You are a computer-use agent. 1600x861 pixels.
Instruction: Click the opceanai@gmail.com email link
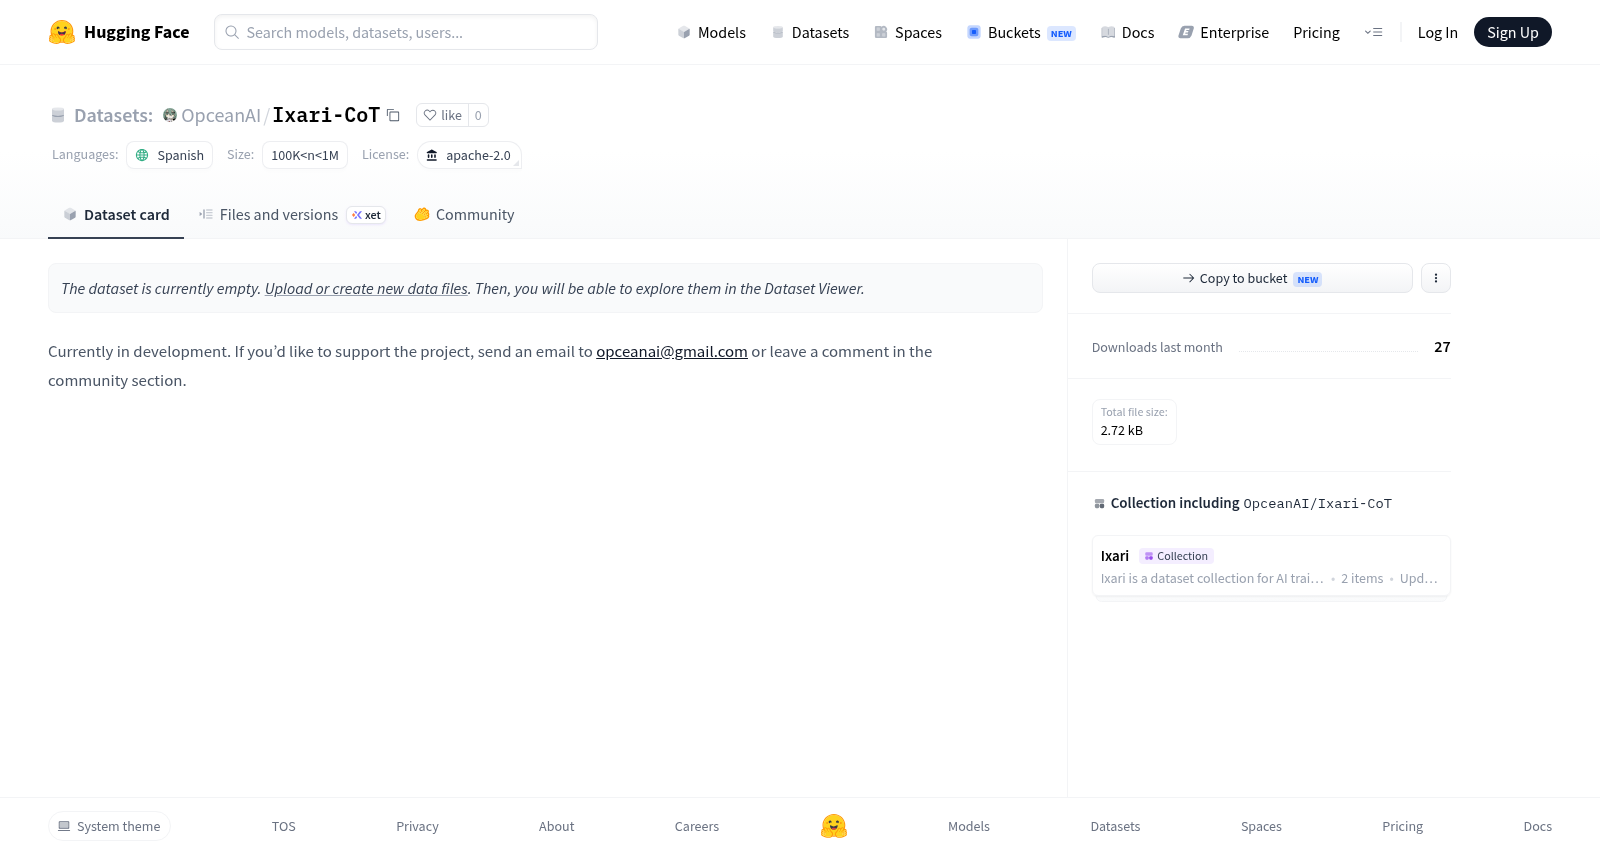pyautogui.click(x=672, y=351)
